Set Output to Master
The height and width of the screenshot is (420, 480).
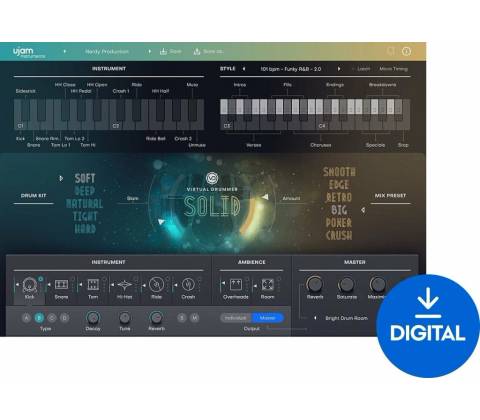(x=267, y=318)
